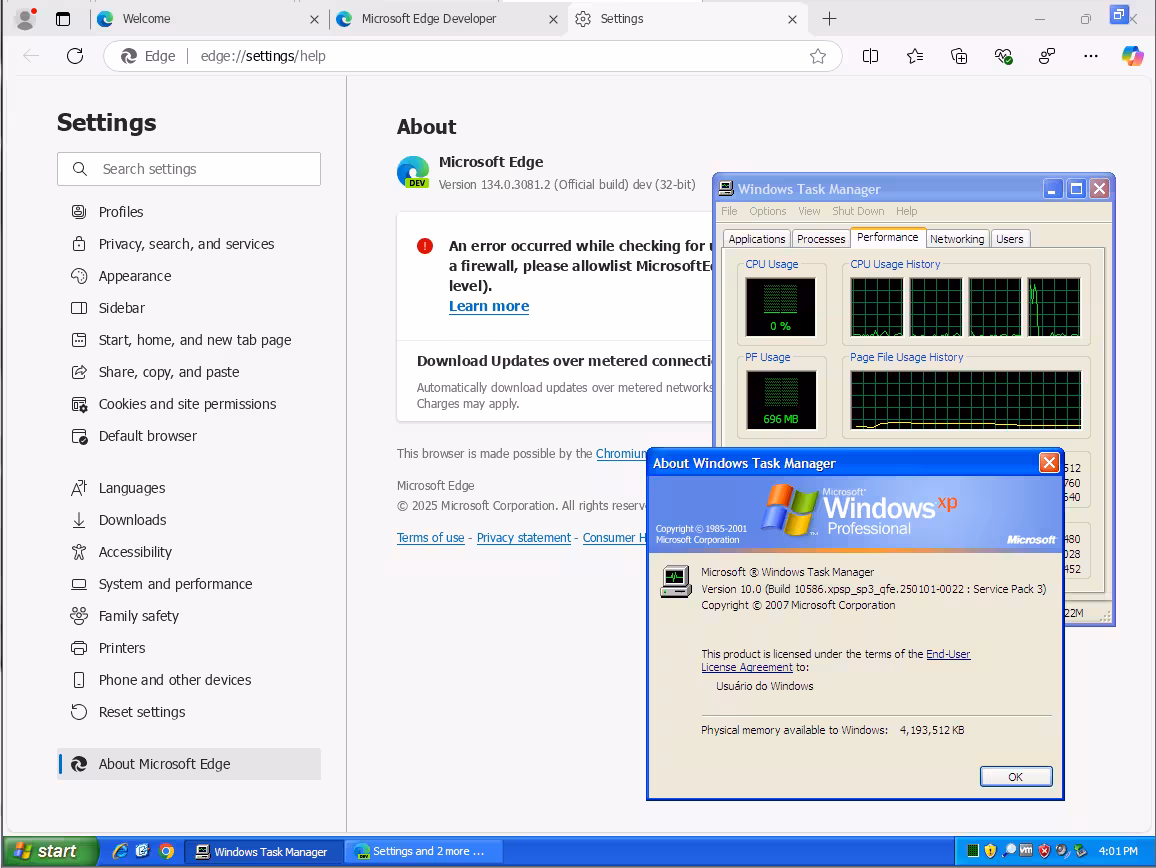
Task: Select About Microsoft Edge in sidebar
Action: (x=189, y=764)
